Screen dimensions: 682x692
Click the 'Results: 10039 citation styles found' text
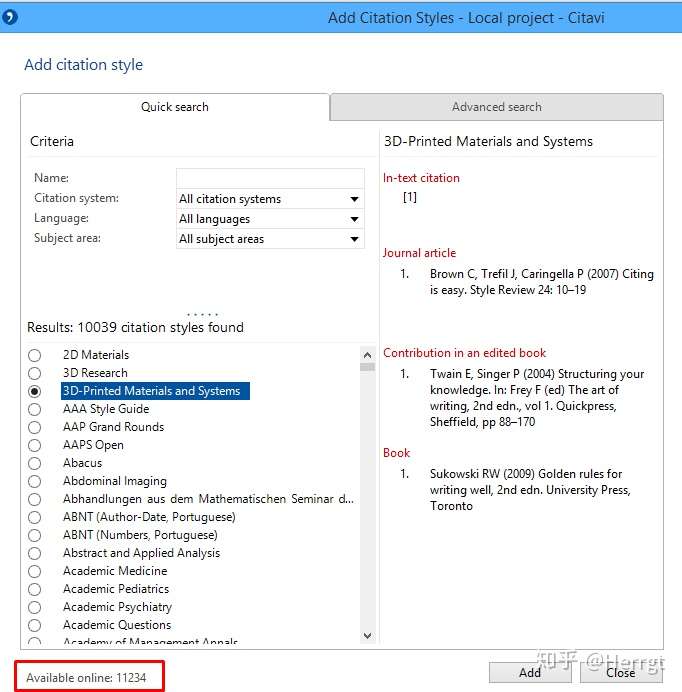point(136,327)
